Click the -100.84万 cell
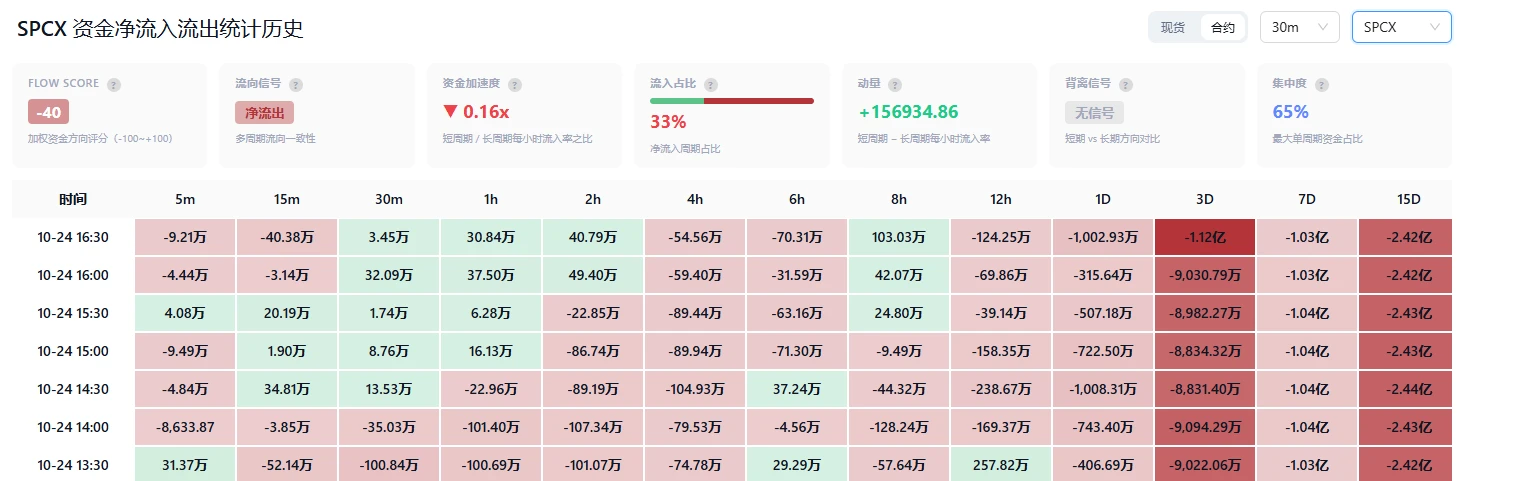Screen dimensions: 1515x481 389,465
